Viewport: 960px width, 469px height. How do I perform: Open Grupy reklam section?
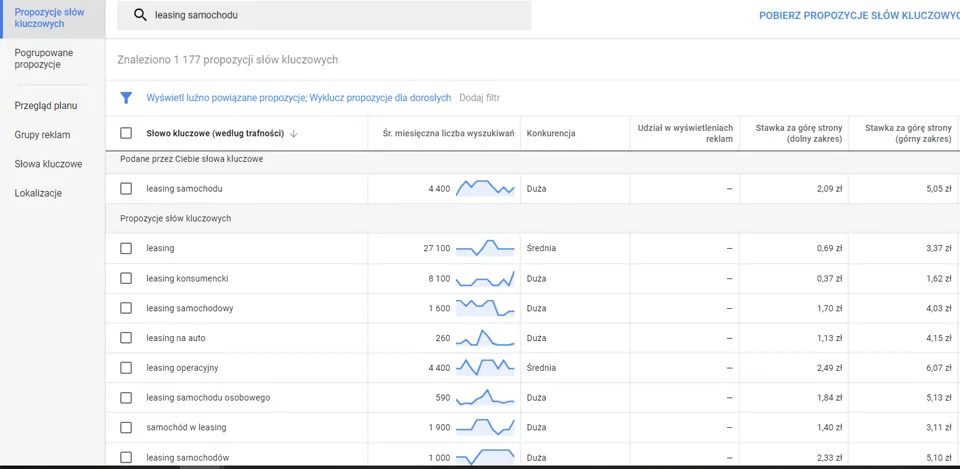[42, 135]
